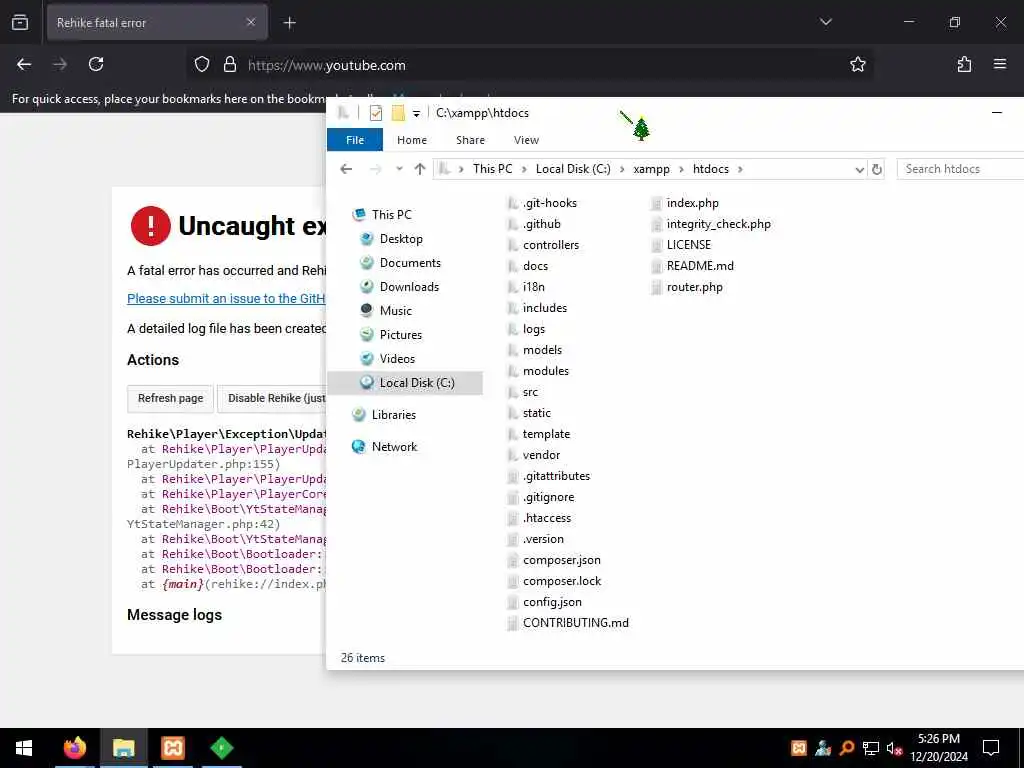
Task: Open the notification center icon
Action: 991,748
